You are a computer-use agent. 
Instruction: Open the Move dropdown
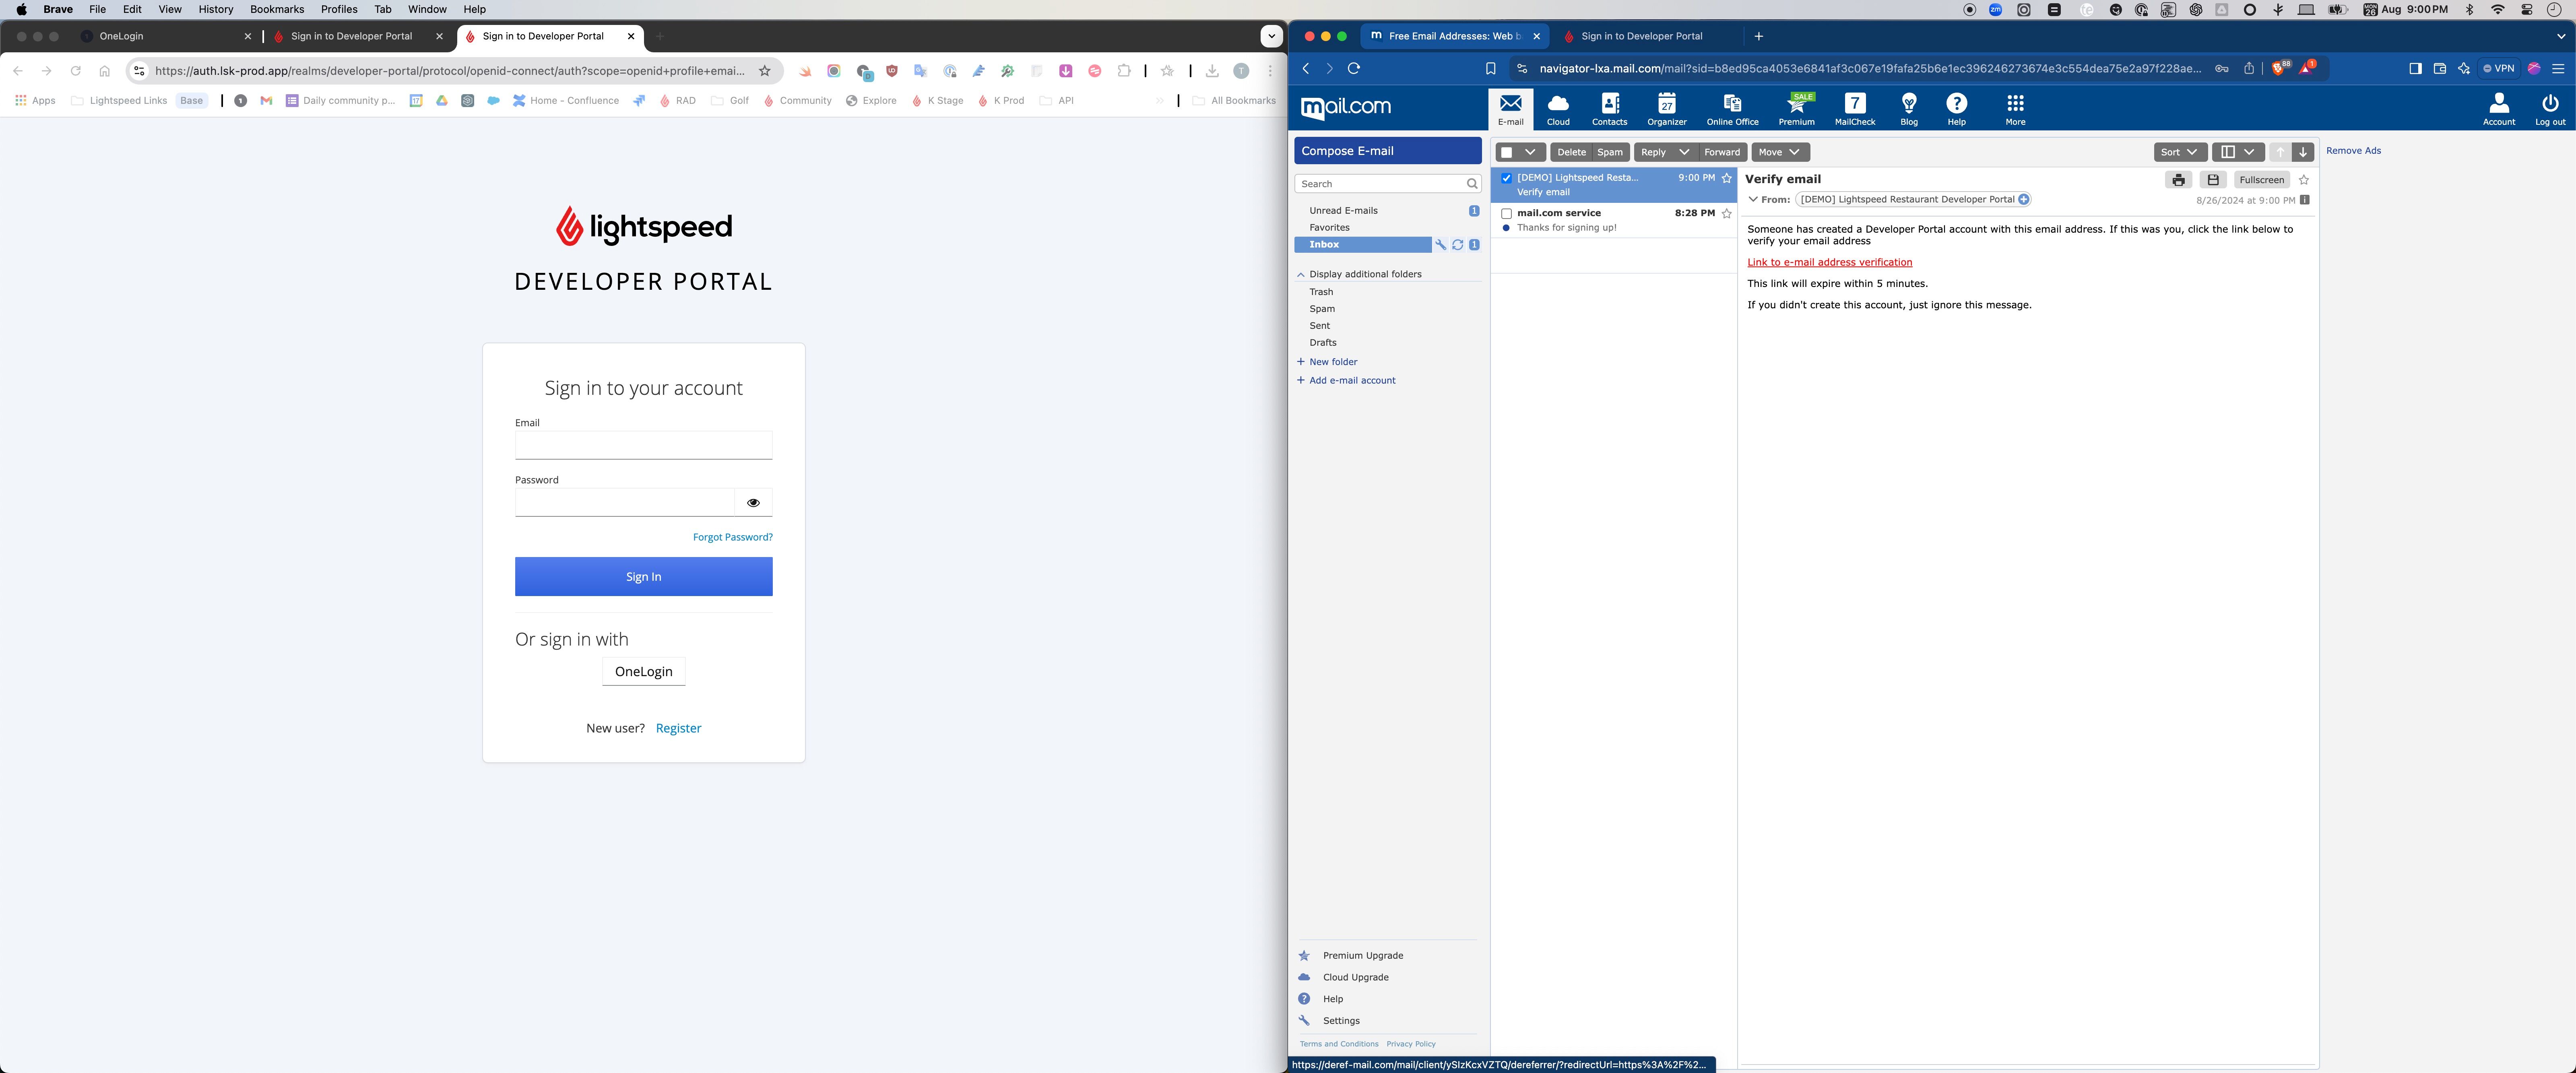tap(1779, 152)
